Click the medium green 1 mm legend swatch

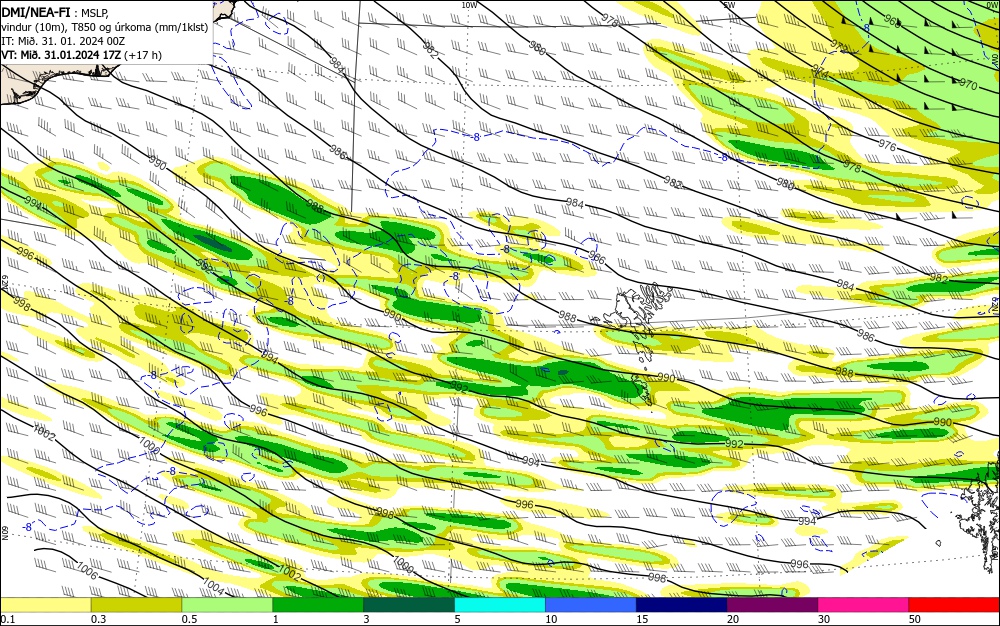tap(318, 605)
